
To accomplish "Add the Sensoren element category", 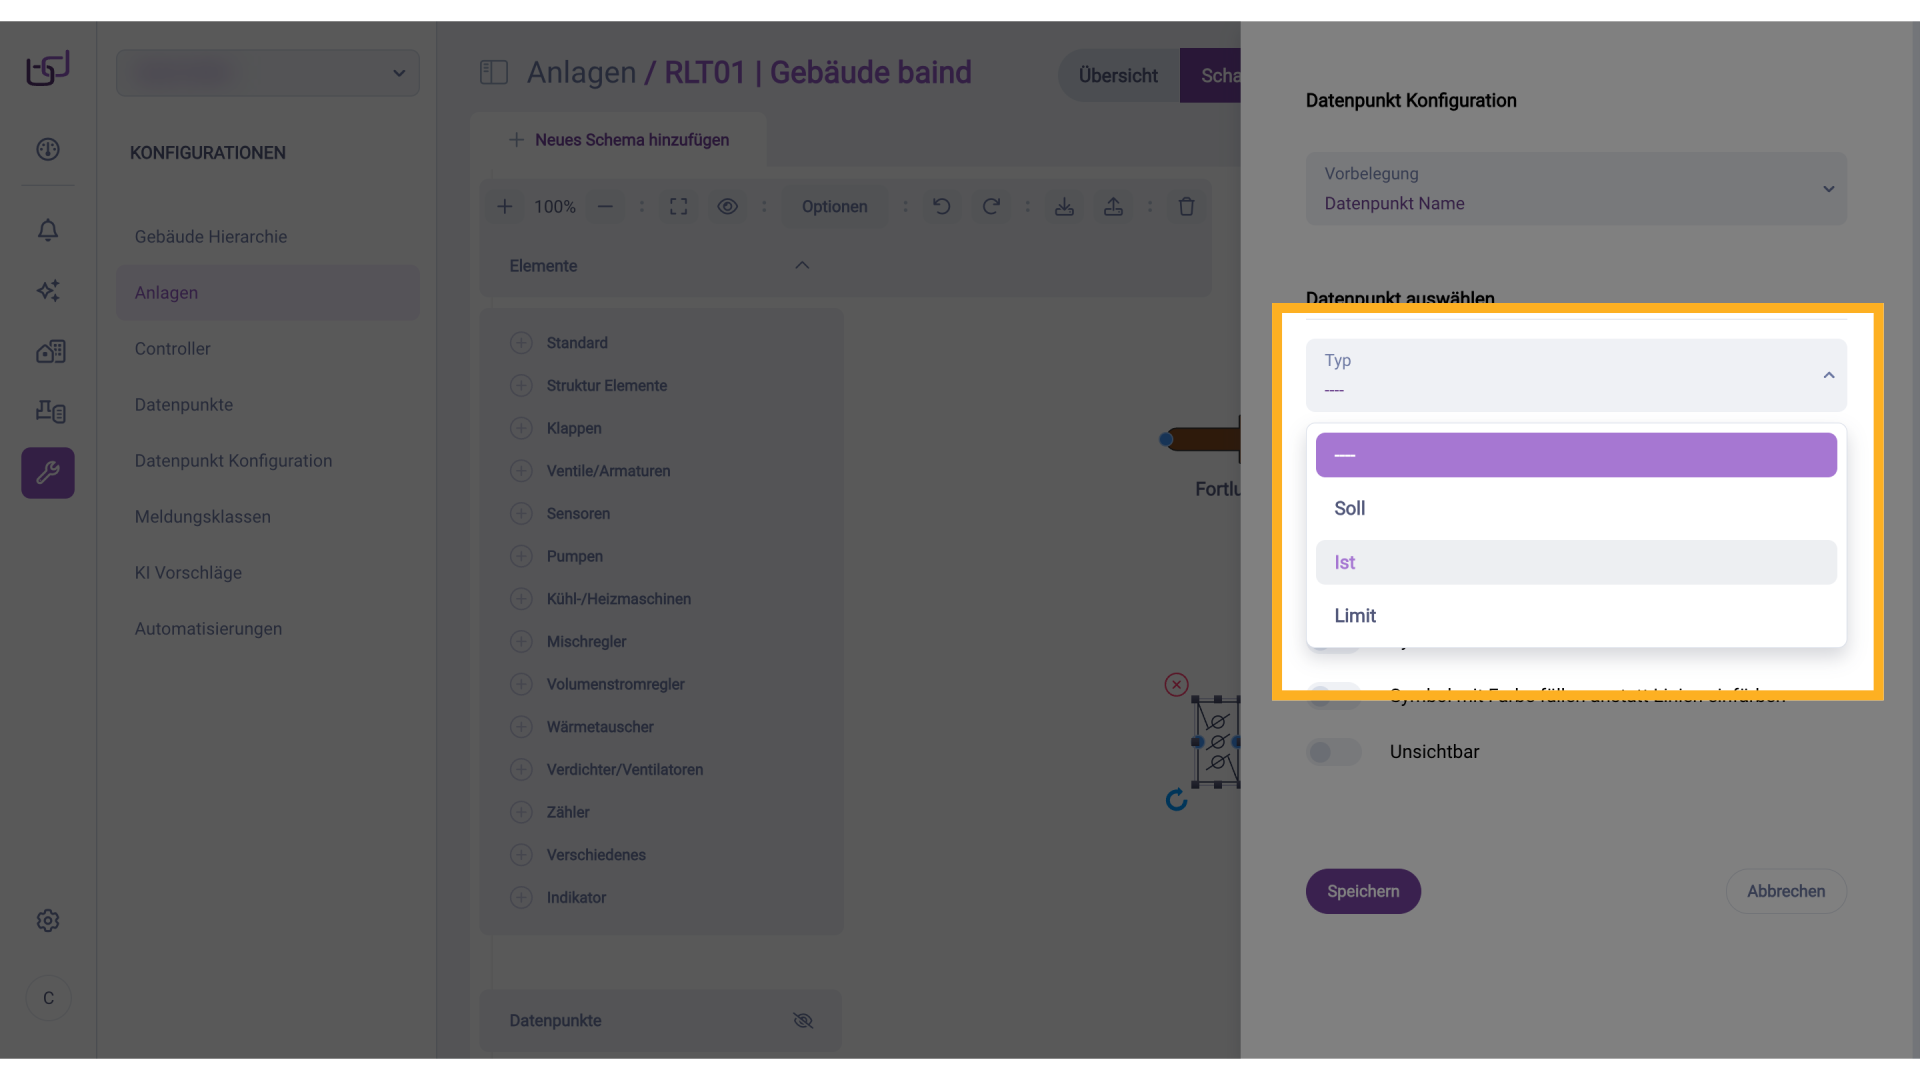I will coord(521,514).
